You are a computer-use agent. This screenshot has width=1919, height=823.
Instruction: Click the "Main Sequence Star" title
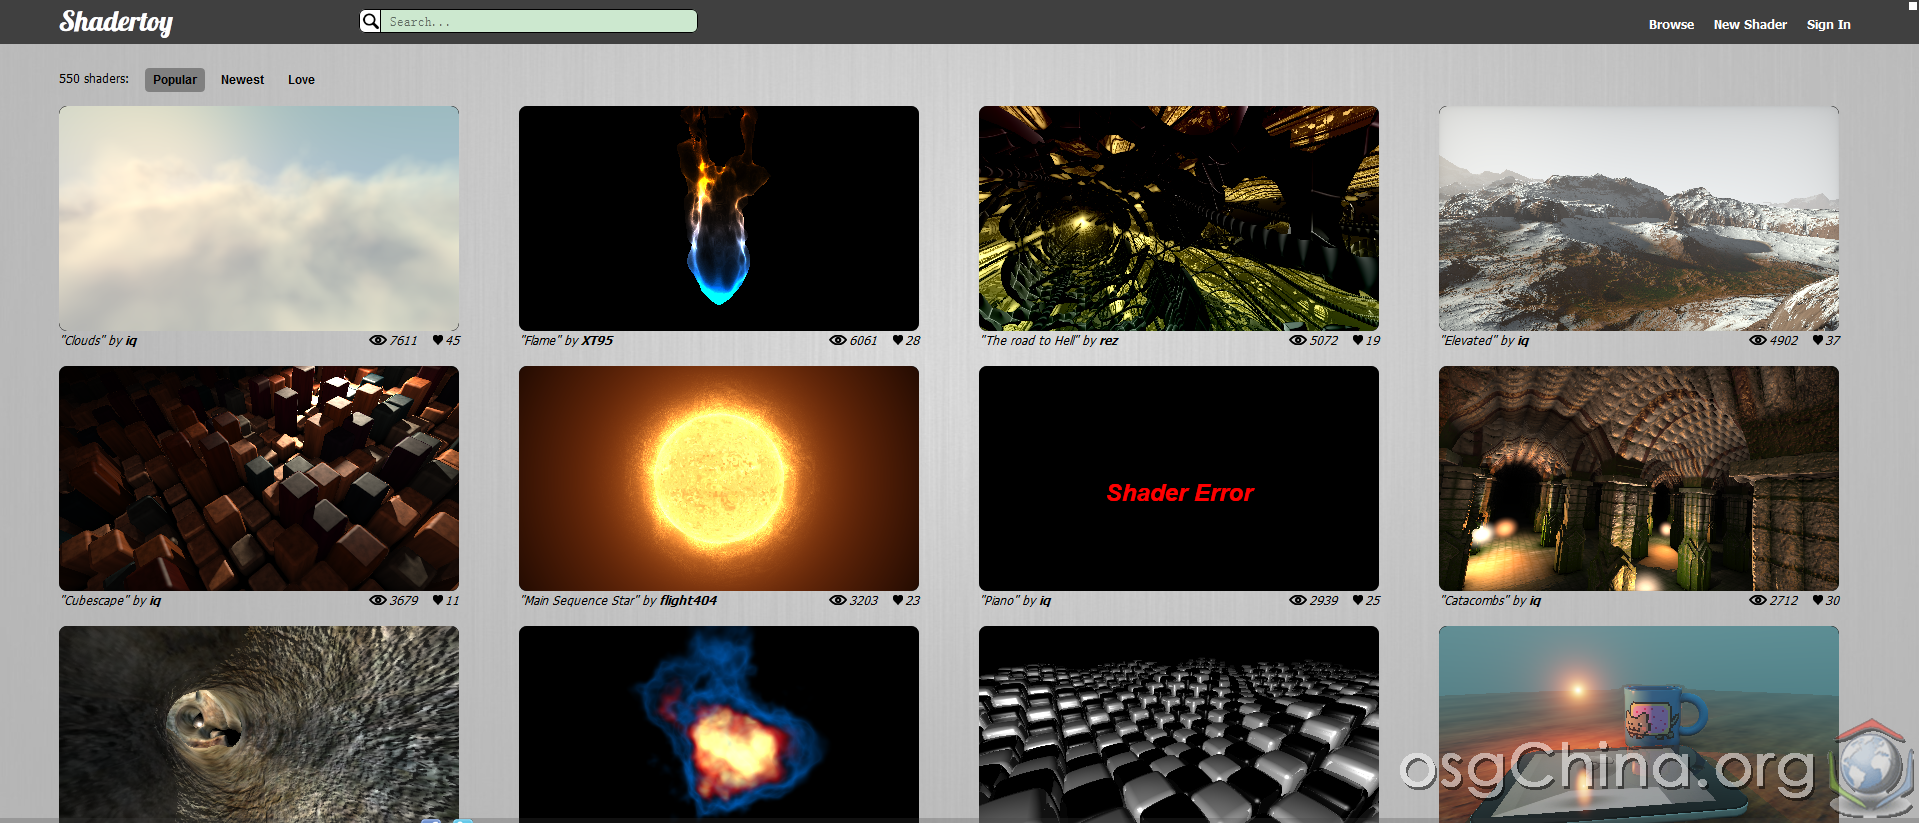coord(580,601)
